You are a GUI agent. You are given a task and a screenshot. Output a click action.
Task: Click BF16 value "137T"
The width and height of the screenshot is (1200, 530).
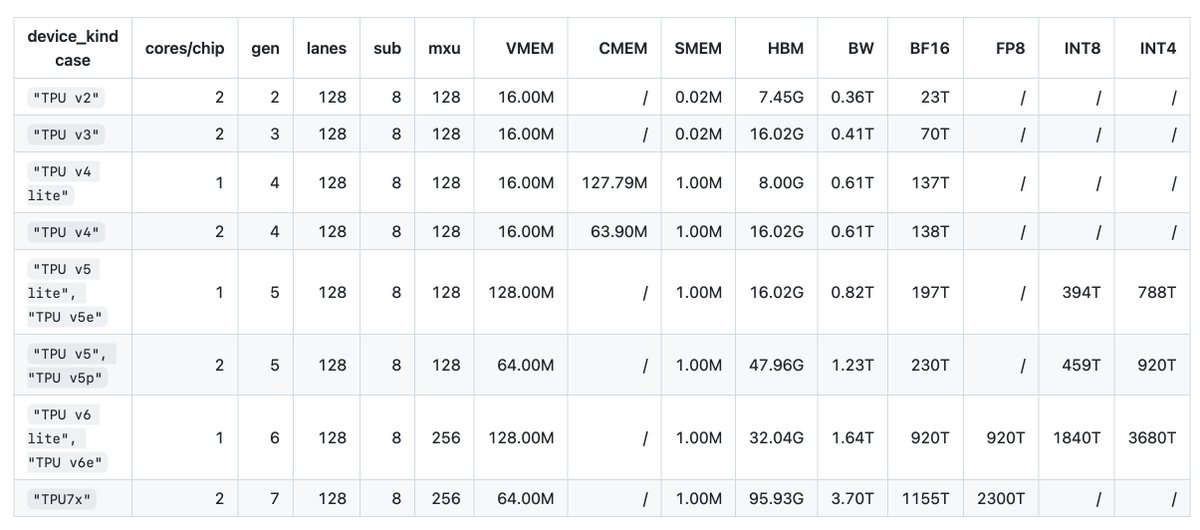(931, 182)
